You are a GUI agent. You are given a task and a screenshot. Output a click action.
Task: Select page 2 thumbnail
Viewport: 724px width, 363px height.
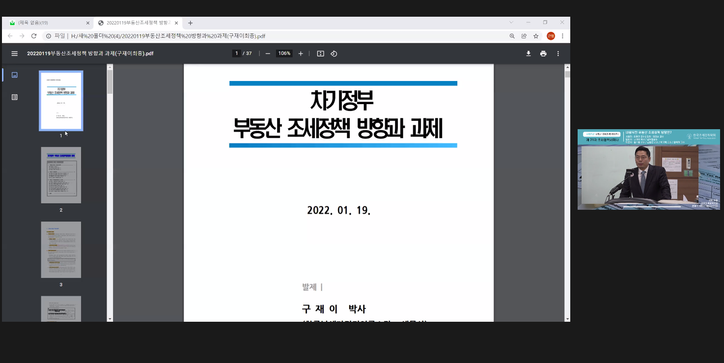point(61,175)
